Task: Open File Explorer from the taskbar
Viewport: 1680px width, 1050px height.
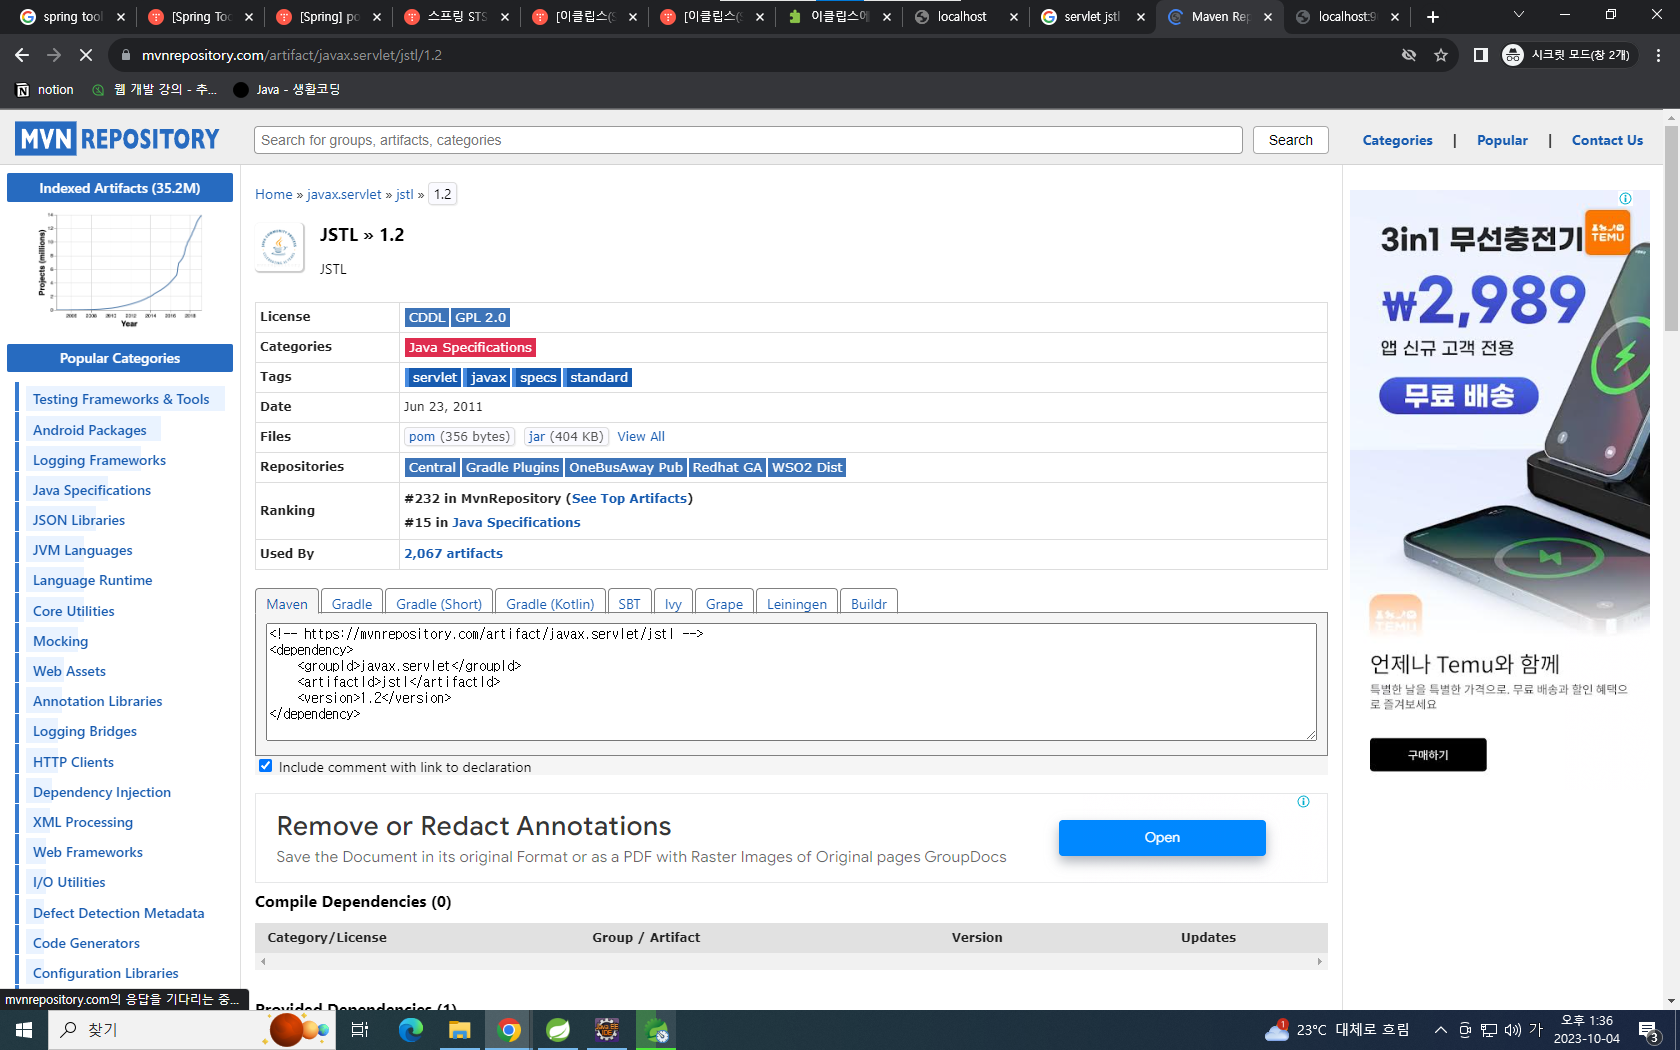Action: point(459,1029)
